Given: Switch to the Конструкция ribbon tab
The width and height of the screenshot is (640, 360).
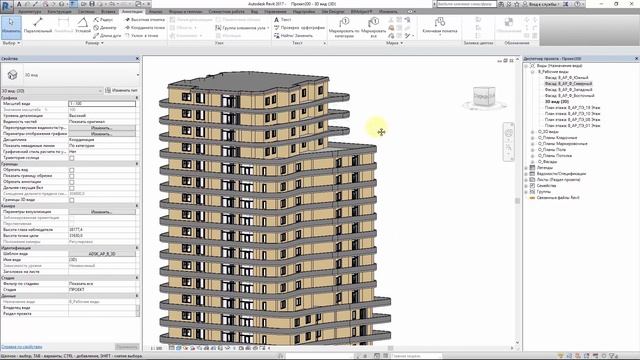Looking at the screenshot, I should click(59, 12).
